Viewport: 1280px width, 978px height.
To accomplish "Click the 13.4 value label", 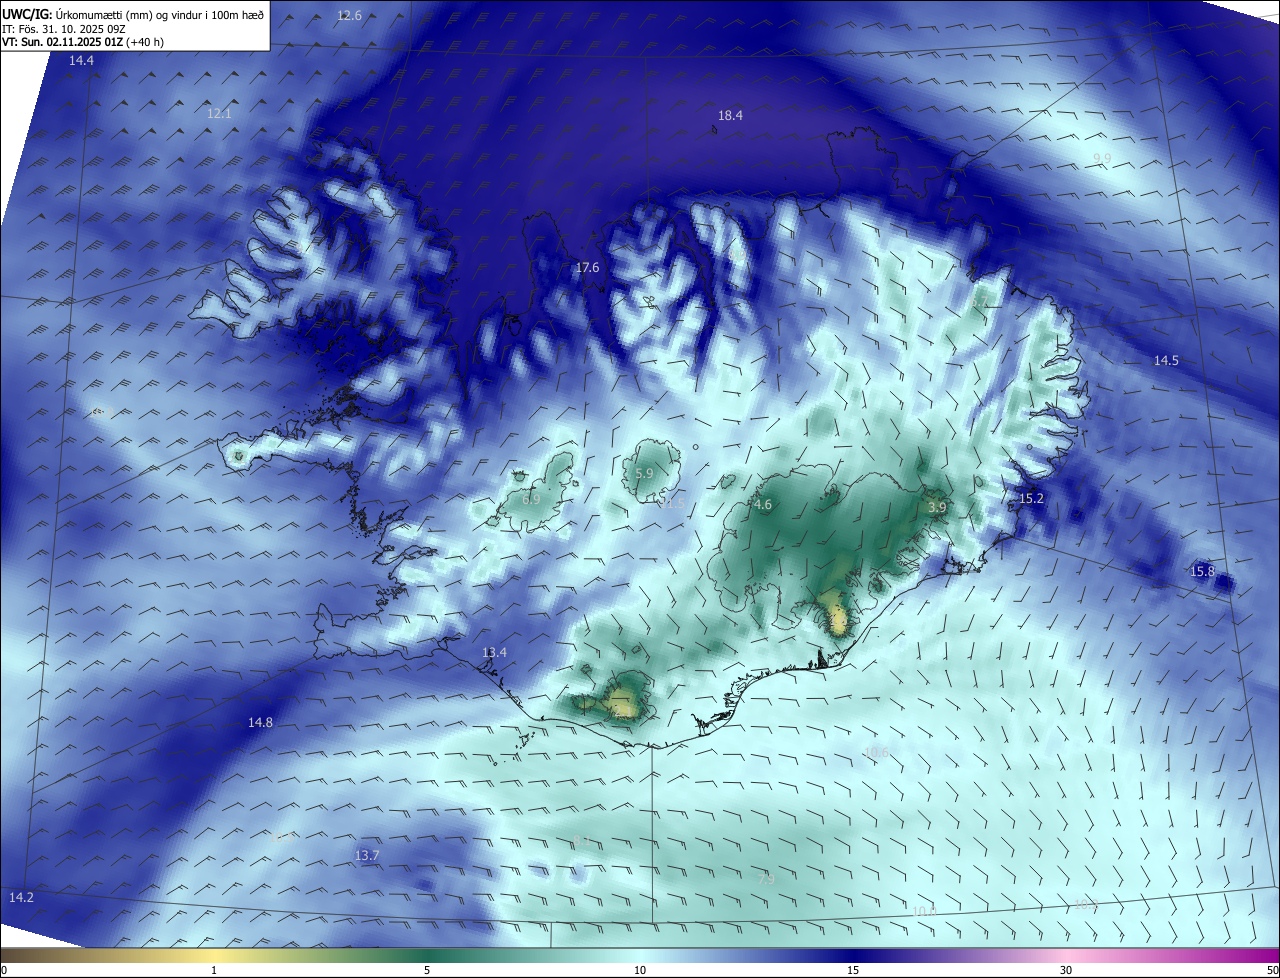I will (x=494, y=653).
